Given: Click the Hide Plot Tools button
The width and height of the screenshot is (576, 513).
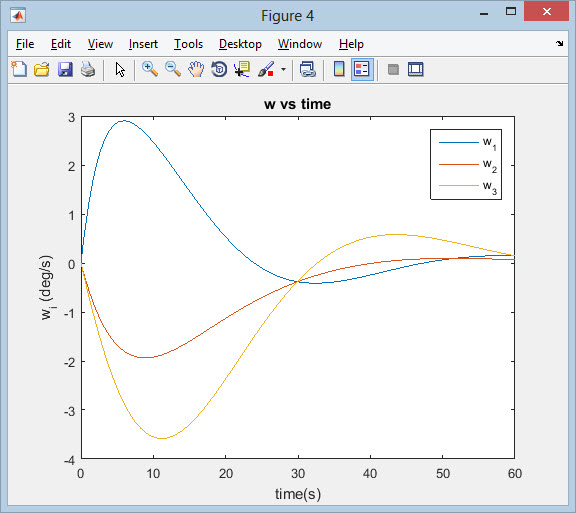Looking at the screenshot, I should coord(393,69).
